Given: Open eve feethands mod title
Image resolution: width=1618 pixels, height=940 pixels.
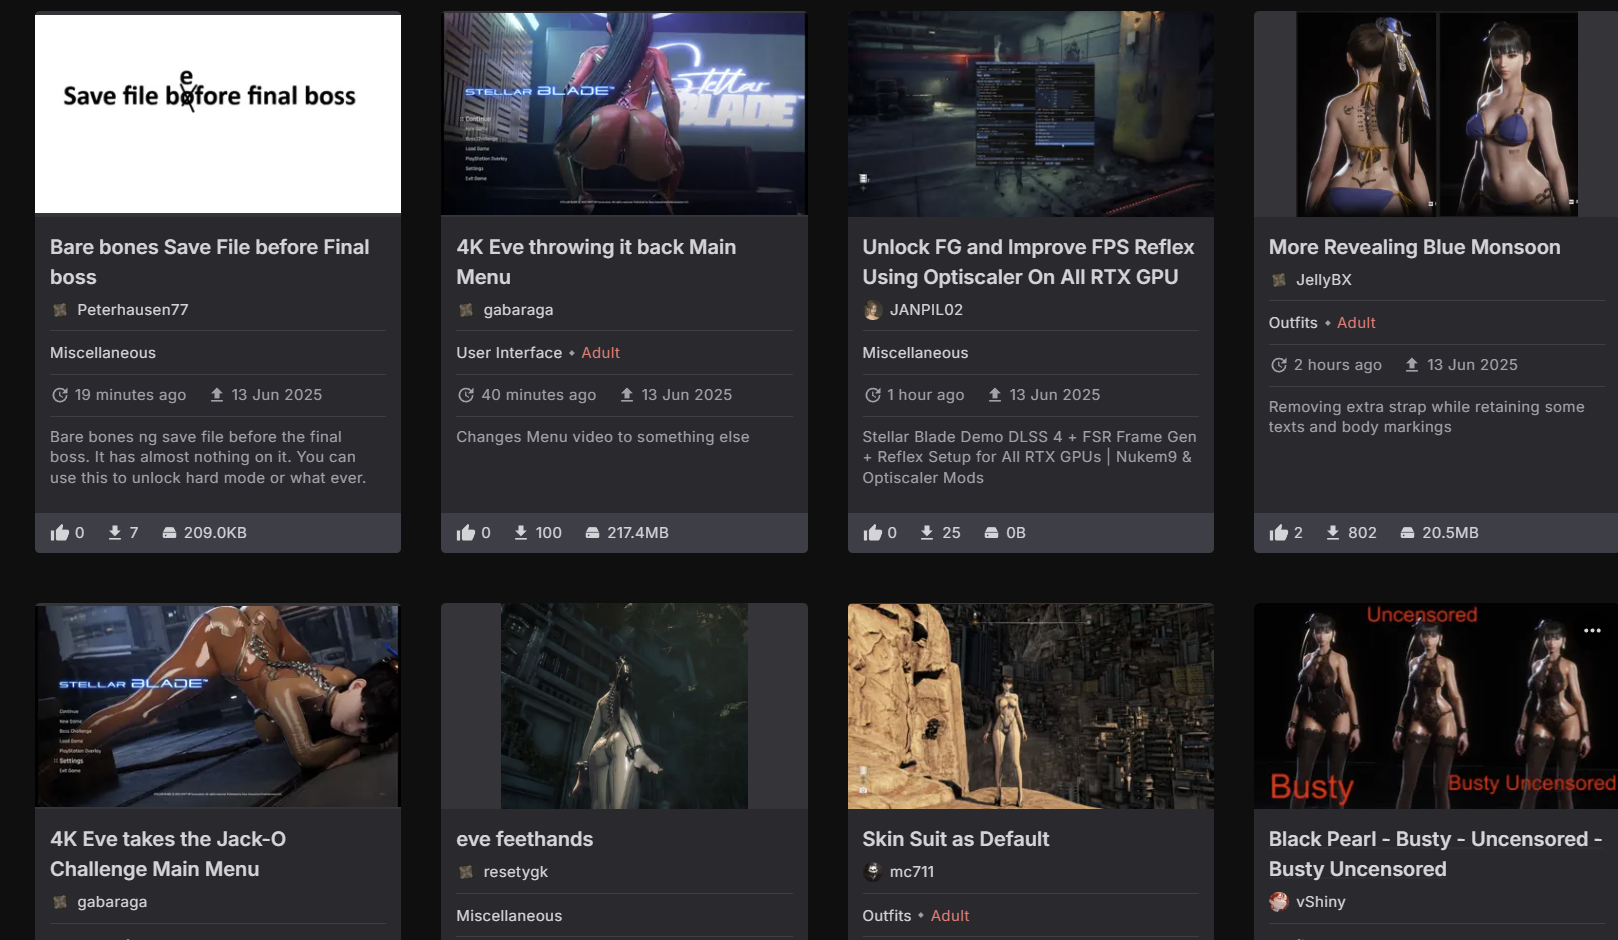Looking at the screenshot, I should tap(524, 839).
